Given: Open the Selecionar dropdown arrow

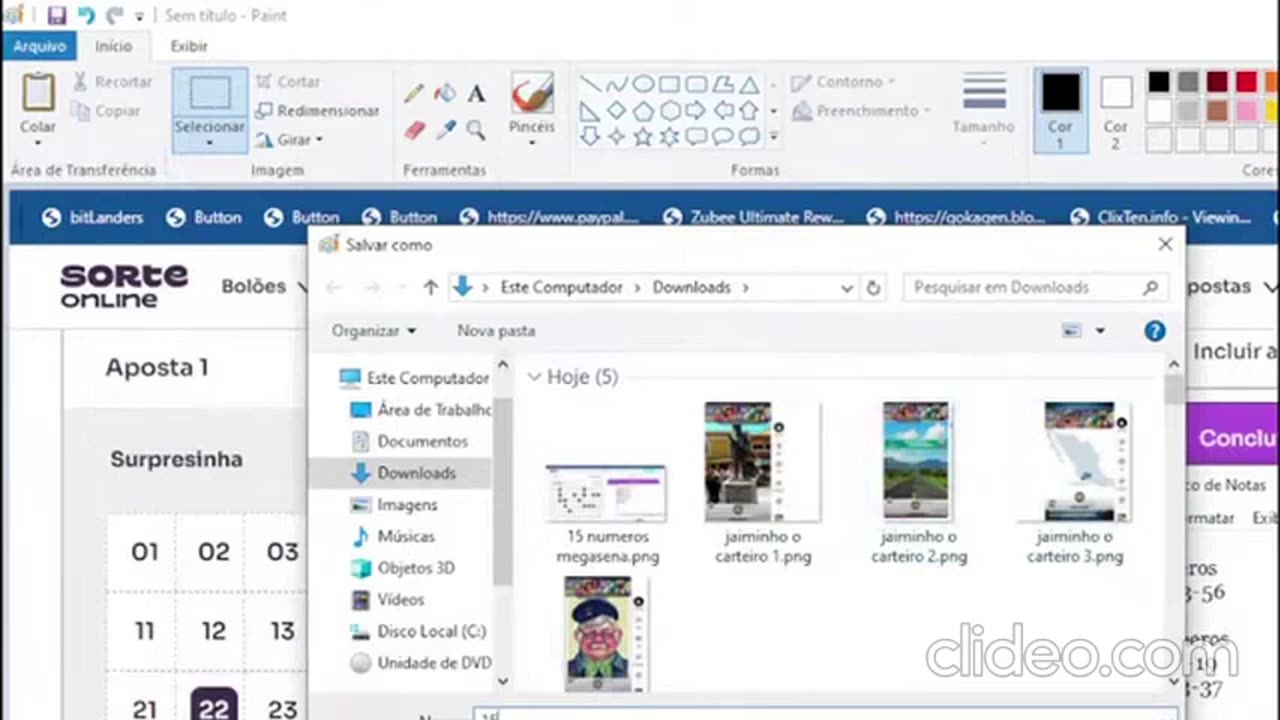Looking at the screenshot, I should pos(210,143).
